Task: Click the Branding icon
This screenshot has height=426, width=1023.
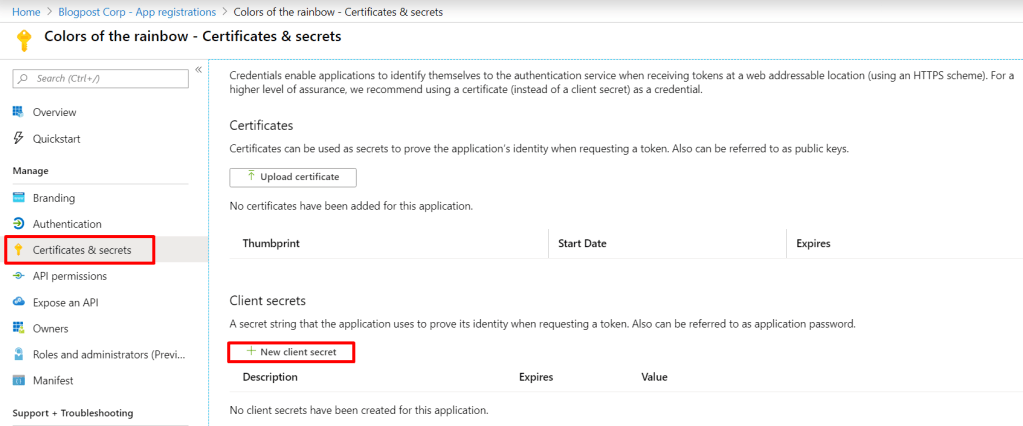Action: (x=18, y=198)
